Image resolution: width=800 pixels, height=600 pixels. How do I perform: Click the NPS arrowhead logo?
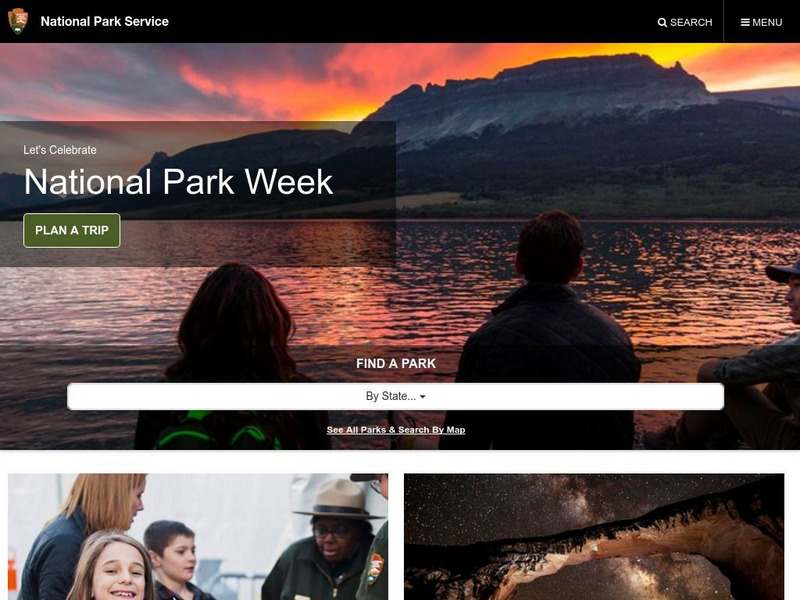[18, 21]
